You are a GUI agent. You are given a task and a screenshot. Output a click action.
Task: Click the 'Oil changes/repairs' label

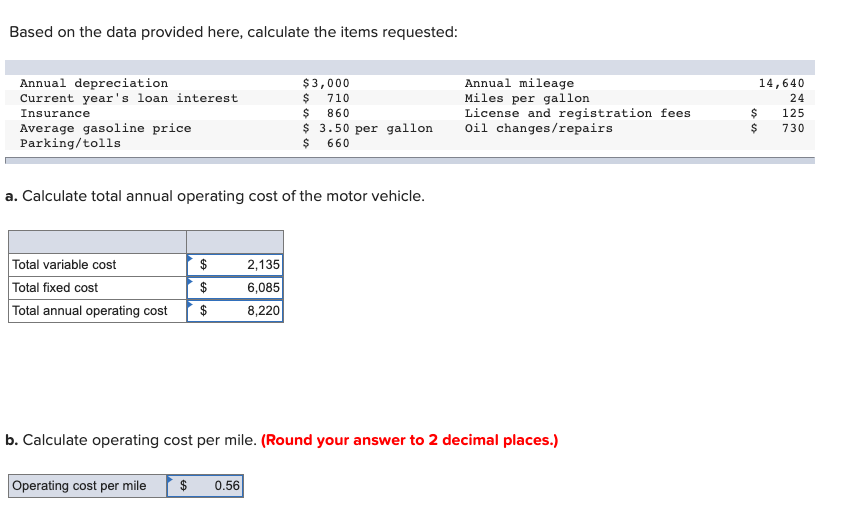539,129
